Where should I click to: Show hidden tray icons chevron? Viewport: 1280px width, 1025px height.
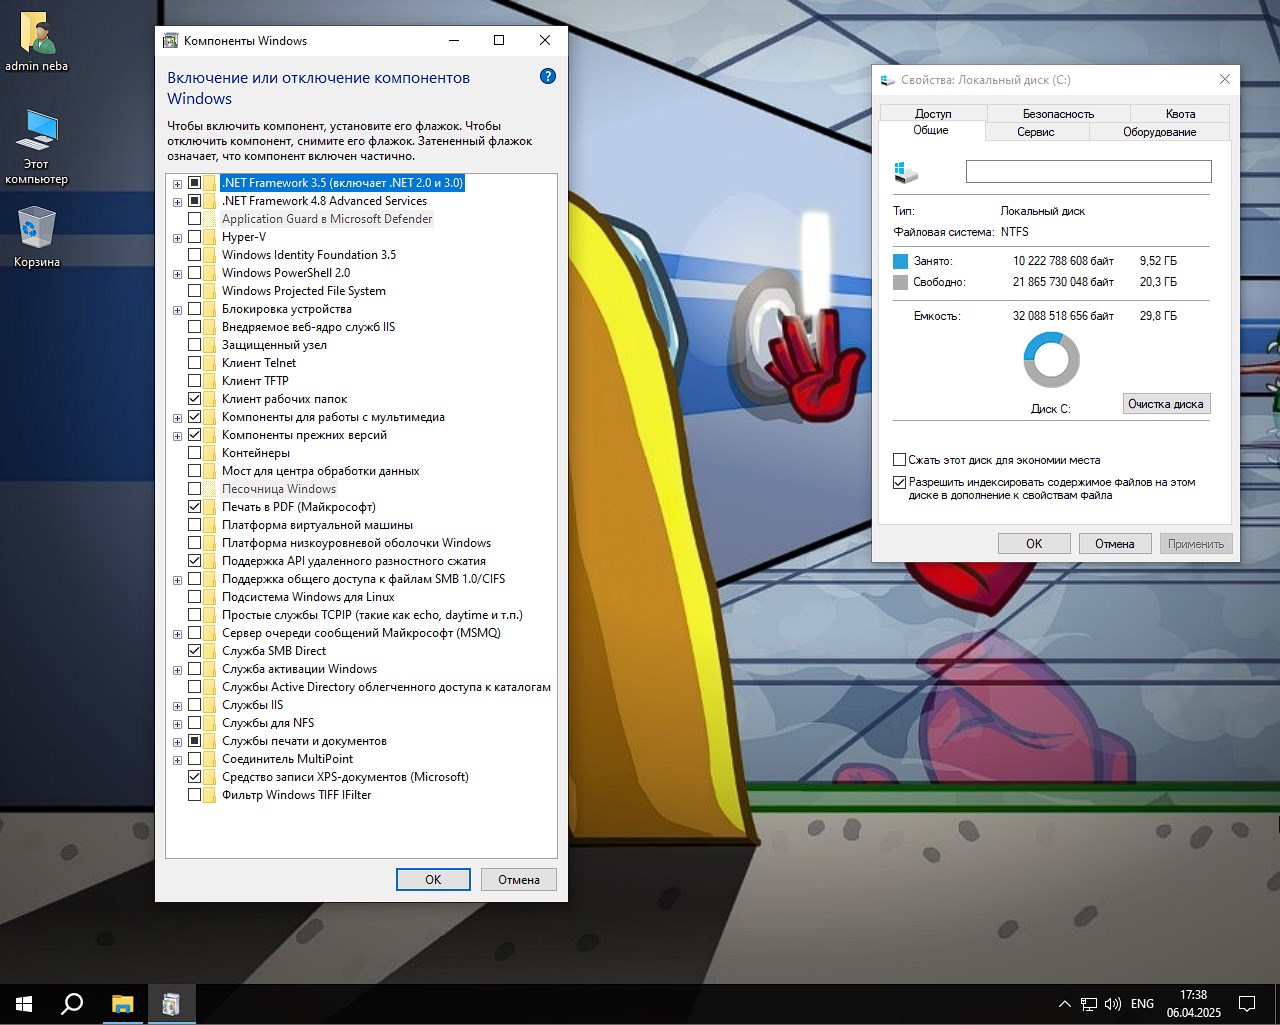[1064, 1004]
